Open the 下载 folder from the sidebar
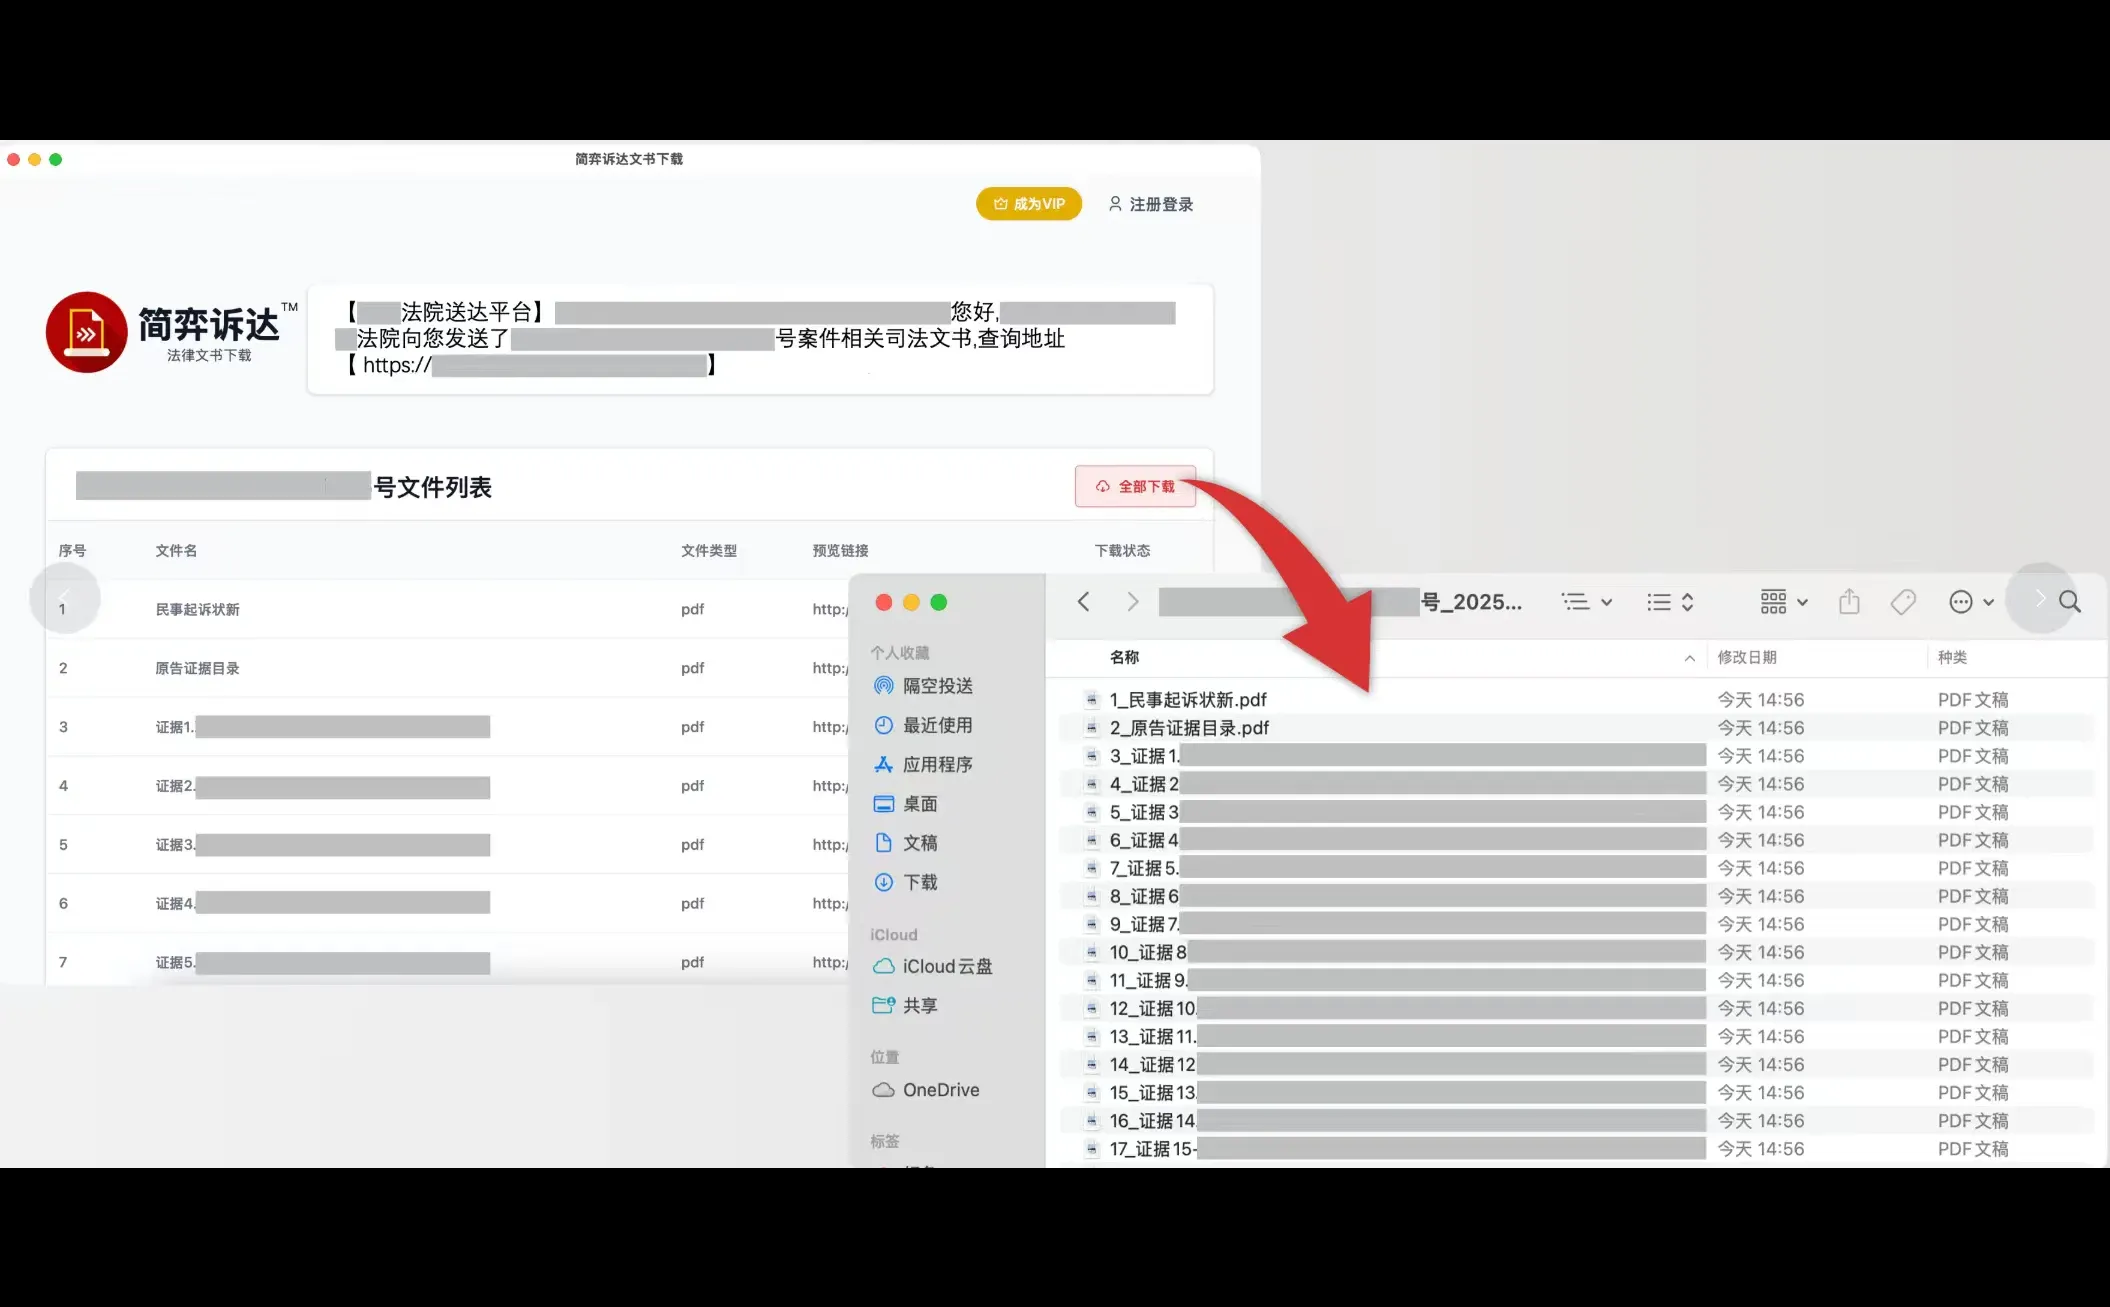 (922, 882)
